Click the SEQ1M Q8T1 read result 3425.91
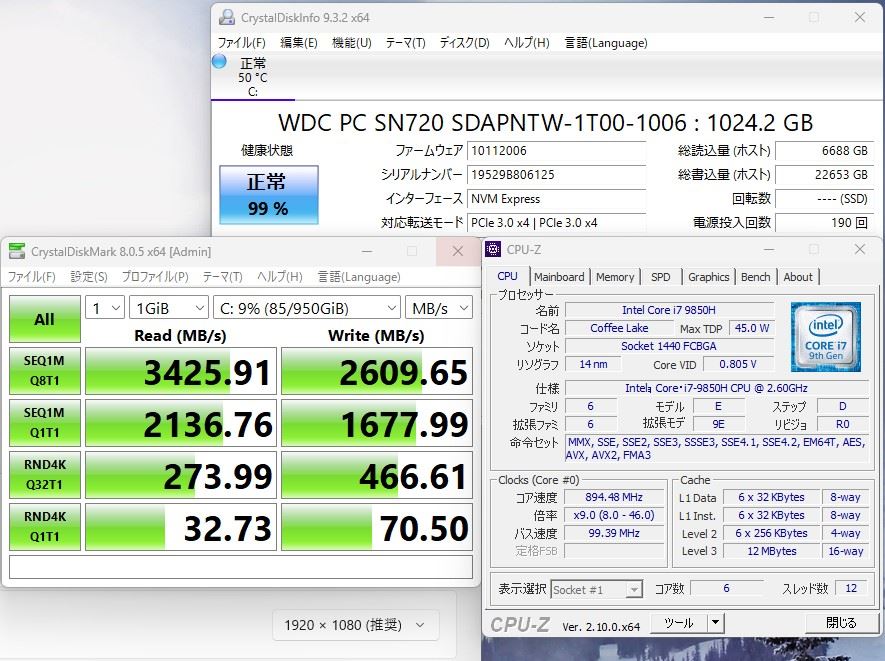Screen dimensions: 885x661 click(181, 371)
